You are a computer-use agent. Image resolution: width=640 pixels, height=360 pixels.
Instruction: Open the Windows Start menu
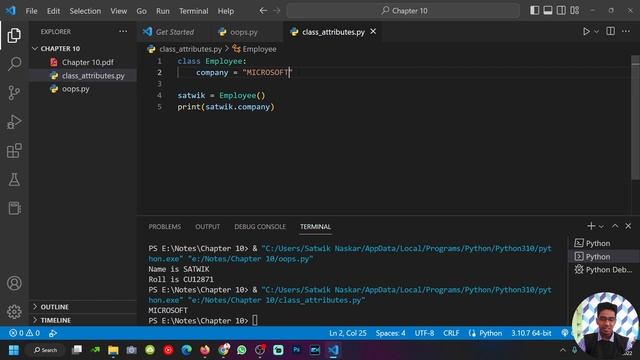point(14,350)
